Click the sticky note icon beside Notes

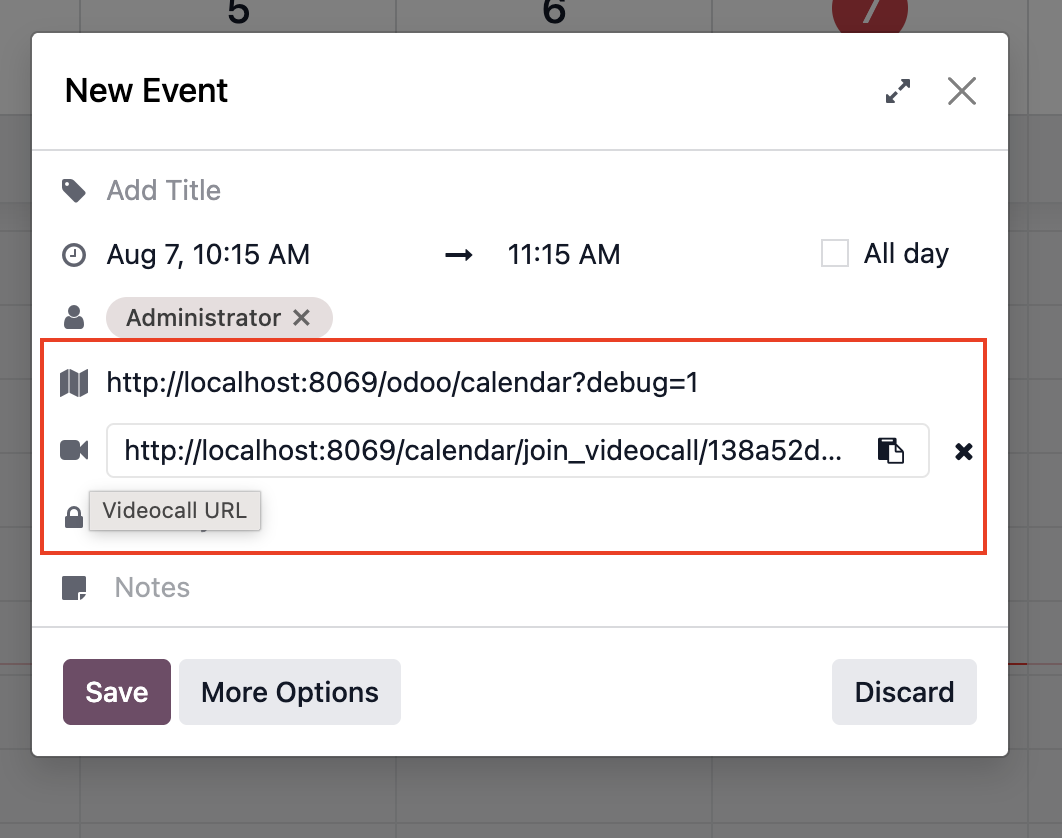(74, 588)
